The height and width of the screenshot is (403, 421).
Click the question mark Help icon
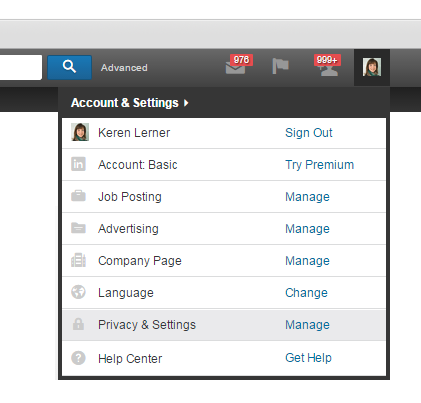point(78,358)
